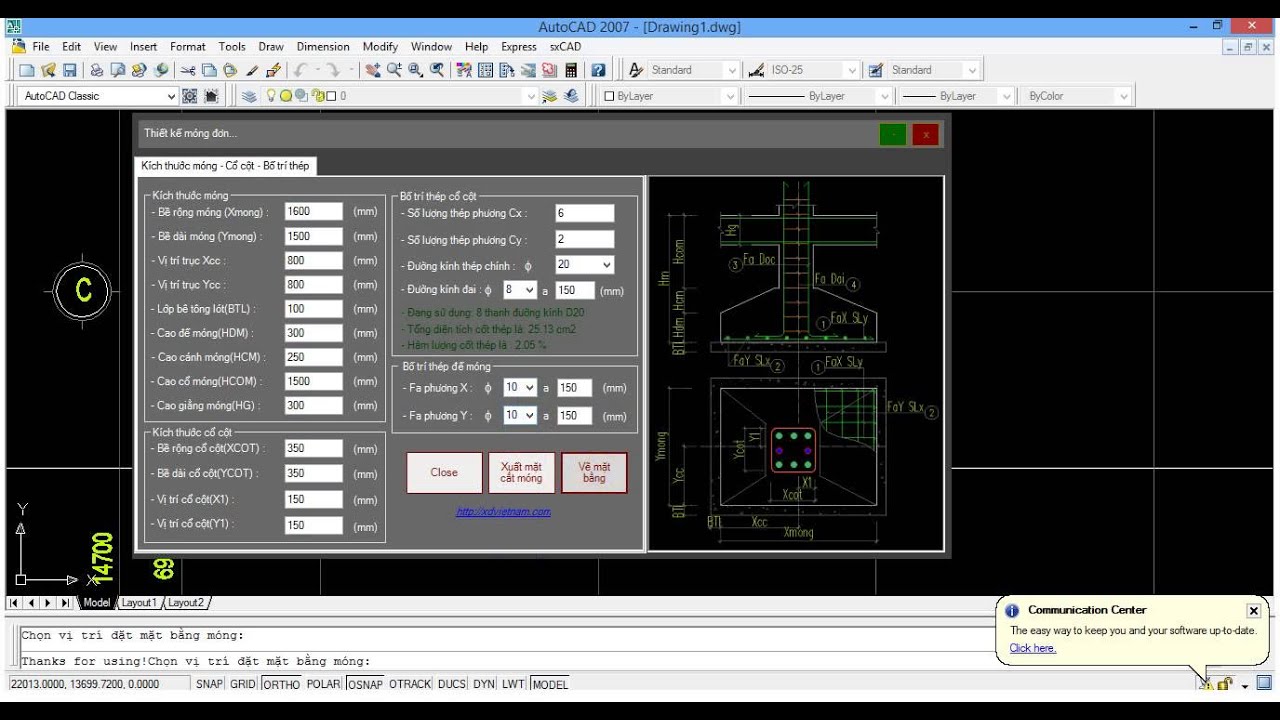
Task: Select the Match Properties brush icon
Action: click(252, 70)
